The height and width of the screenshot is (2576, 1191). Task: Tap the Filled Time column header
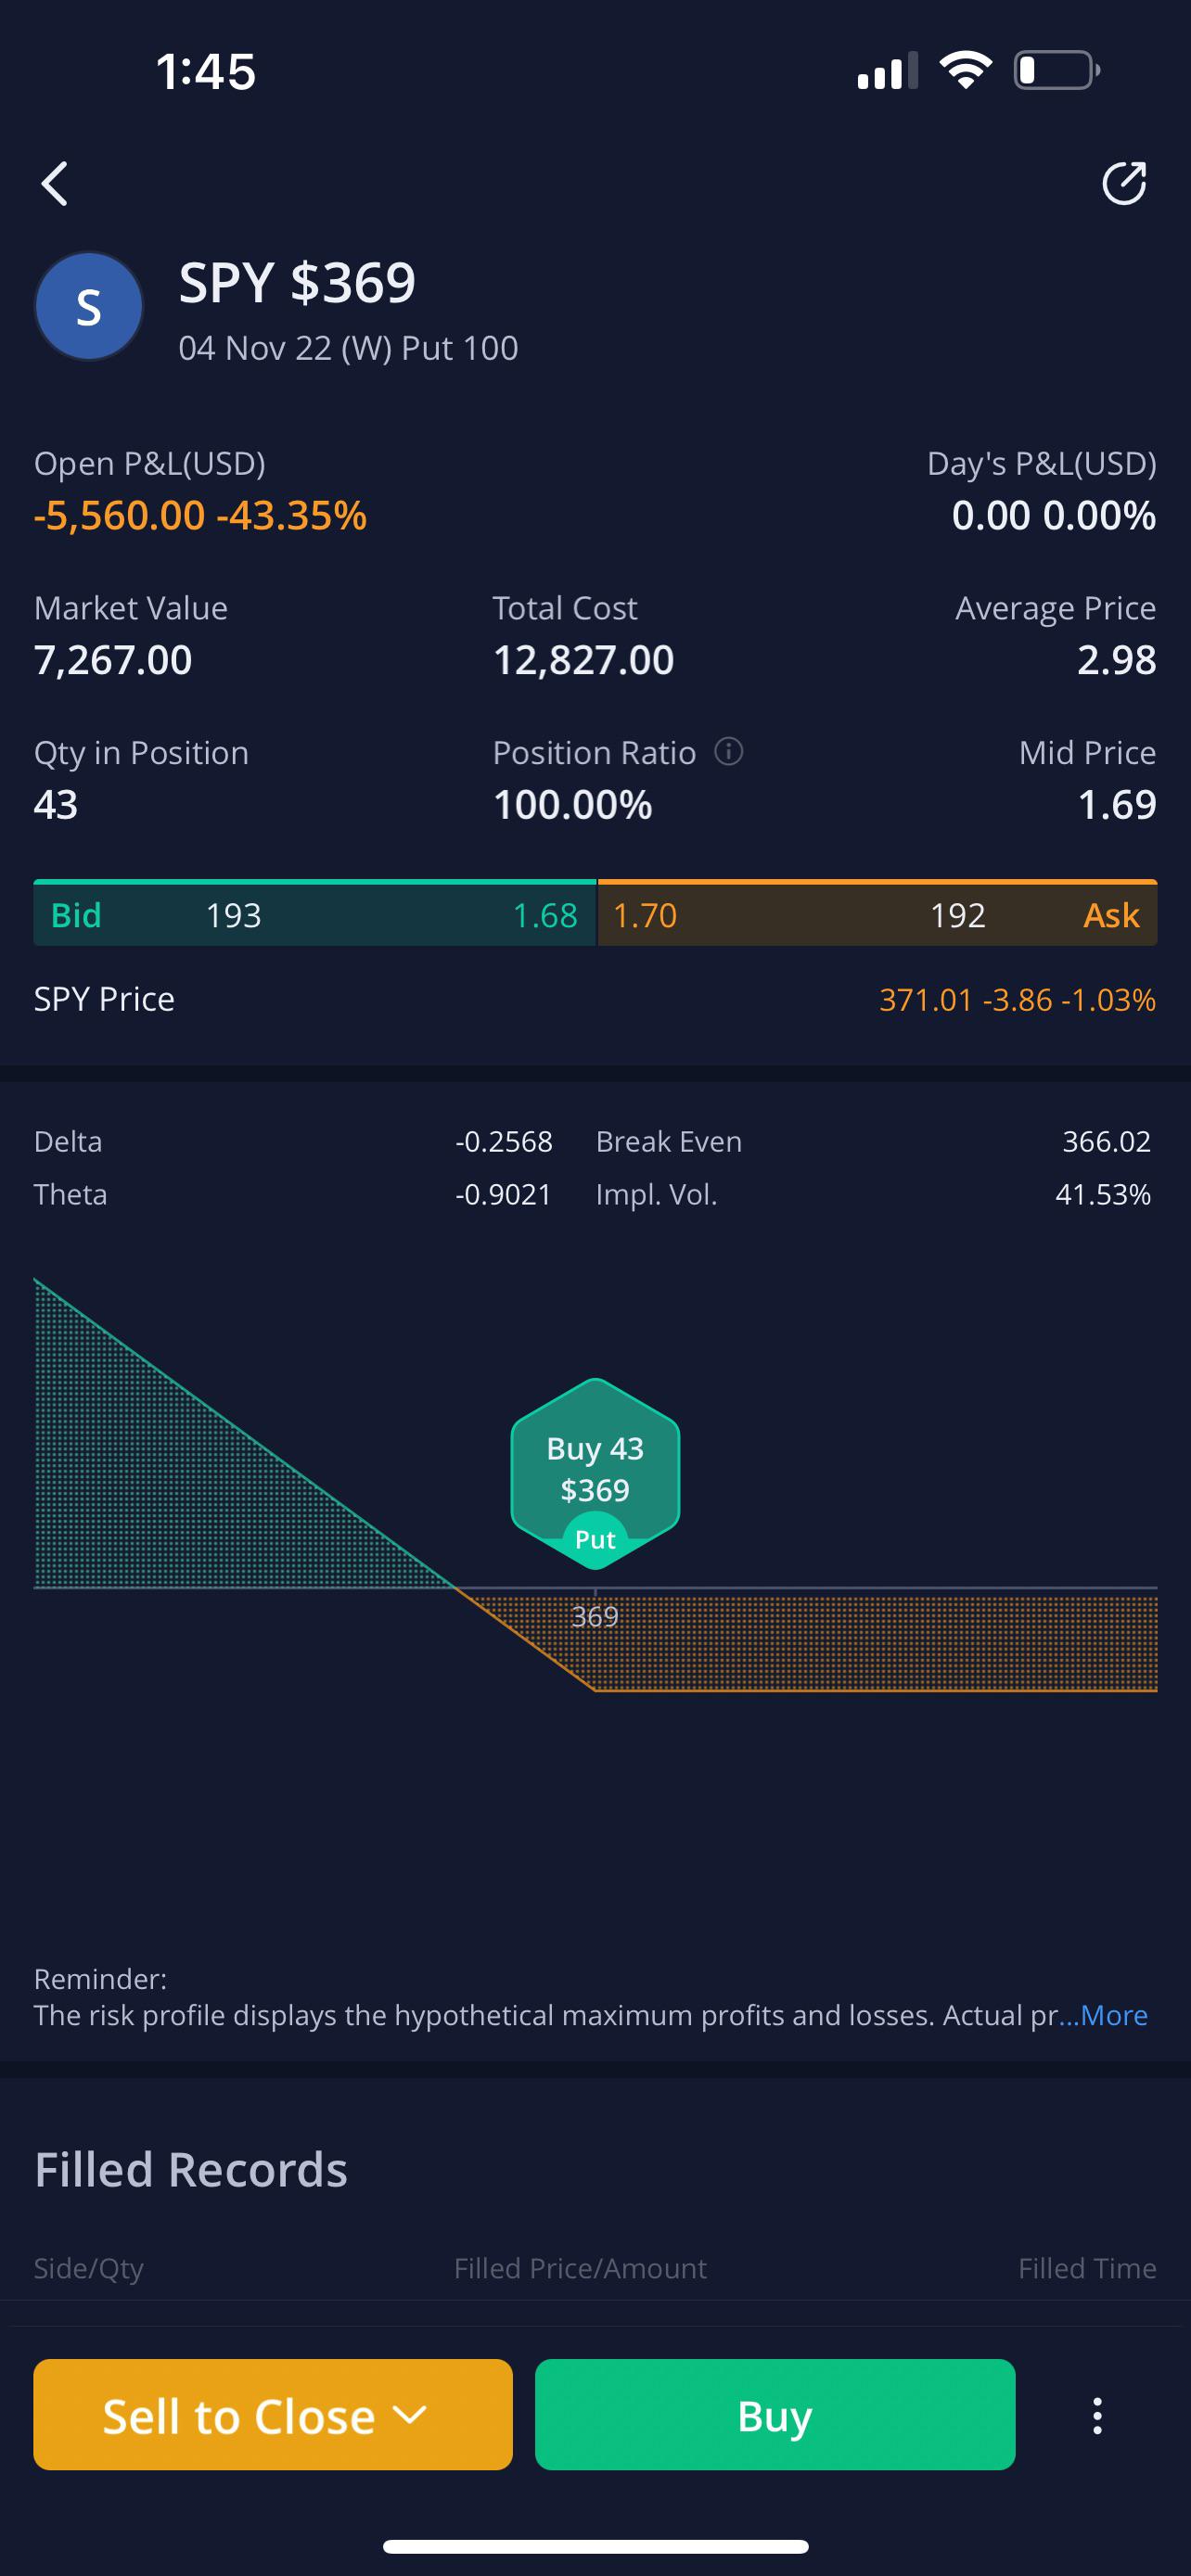pos(1086,2268)
